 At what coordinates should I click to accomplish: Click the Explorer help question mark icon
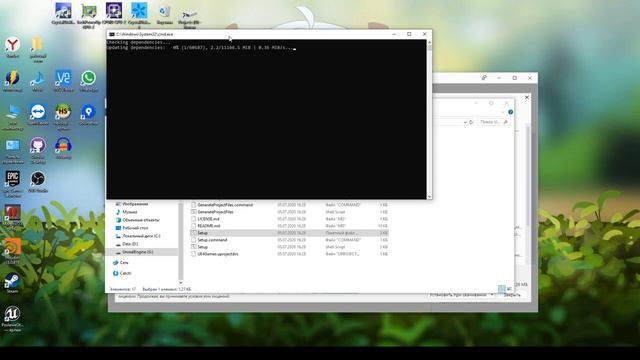coord(511,112)
